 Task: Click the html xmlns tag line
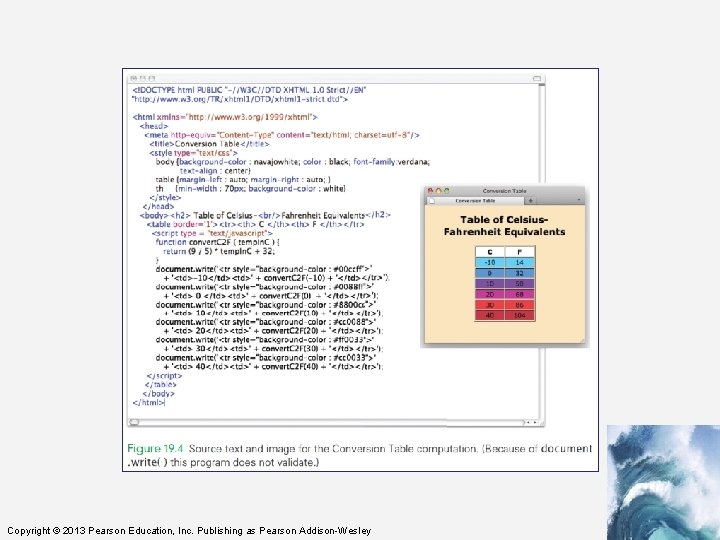tap(225, 117)
